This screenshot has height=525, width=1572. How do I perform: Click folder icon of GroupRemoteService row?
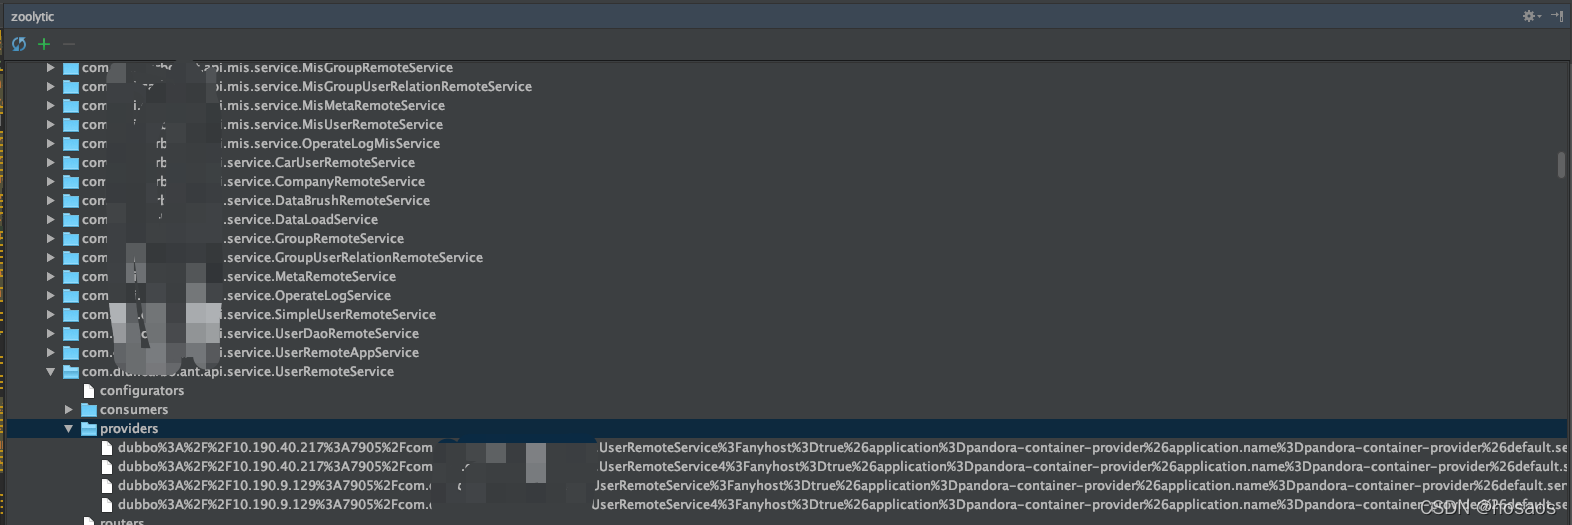tap(71, 239)
